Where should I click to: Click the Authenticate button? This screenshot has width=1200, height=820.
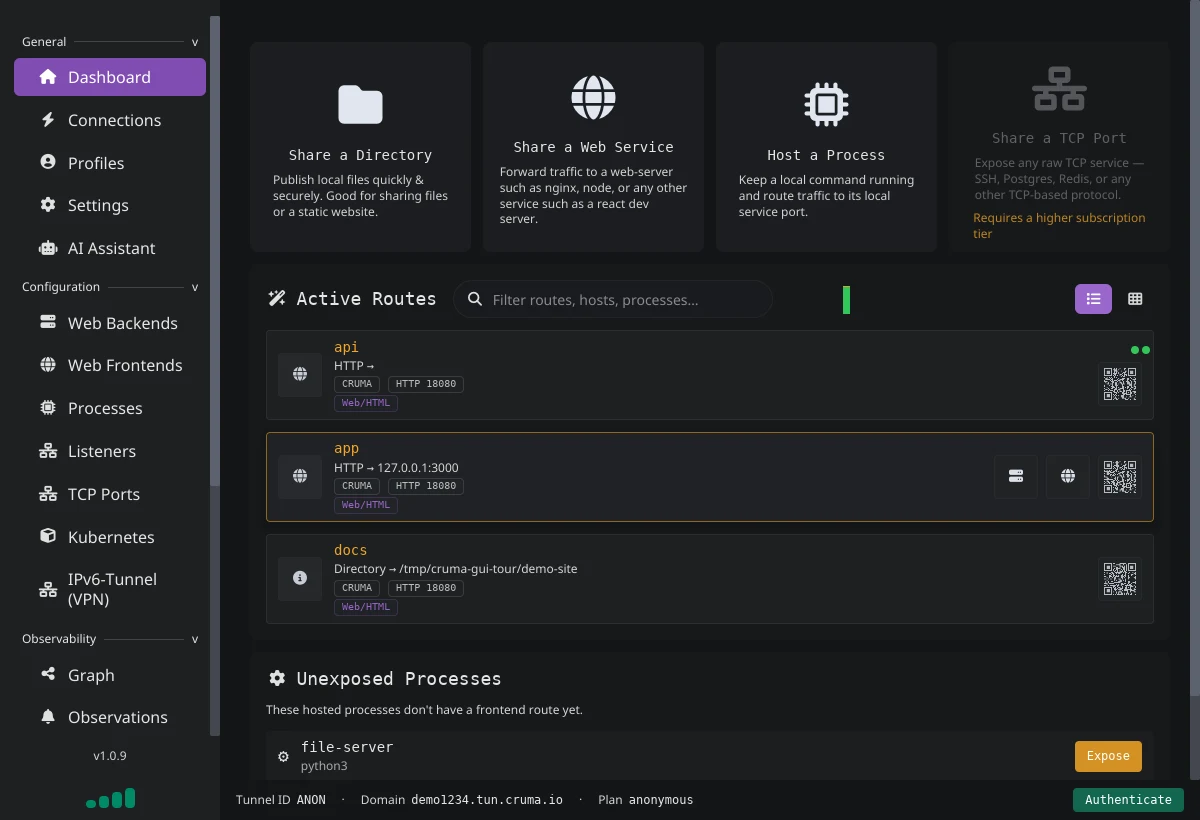point(1128,800)
